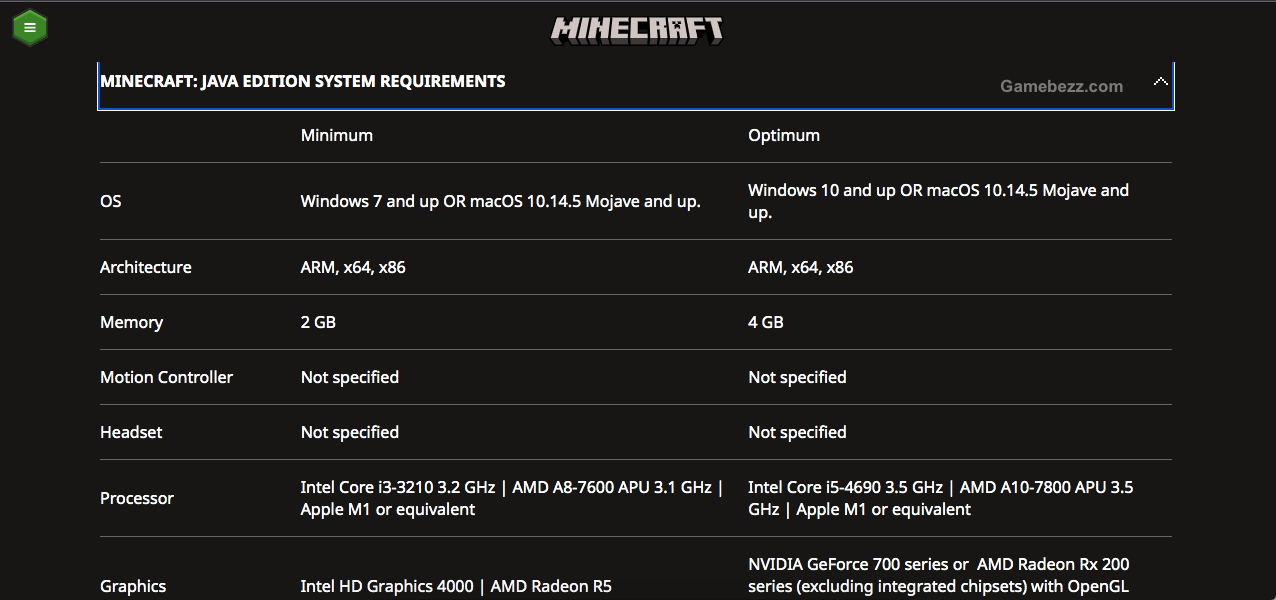The image size is (1276, 600).
Task: Select minimum "Not specified" for Motion Controller
Action: tap(350, 377)
